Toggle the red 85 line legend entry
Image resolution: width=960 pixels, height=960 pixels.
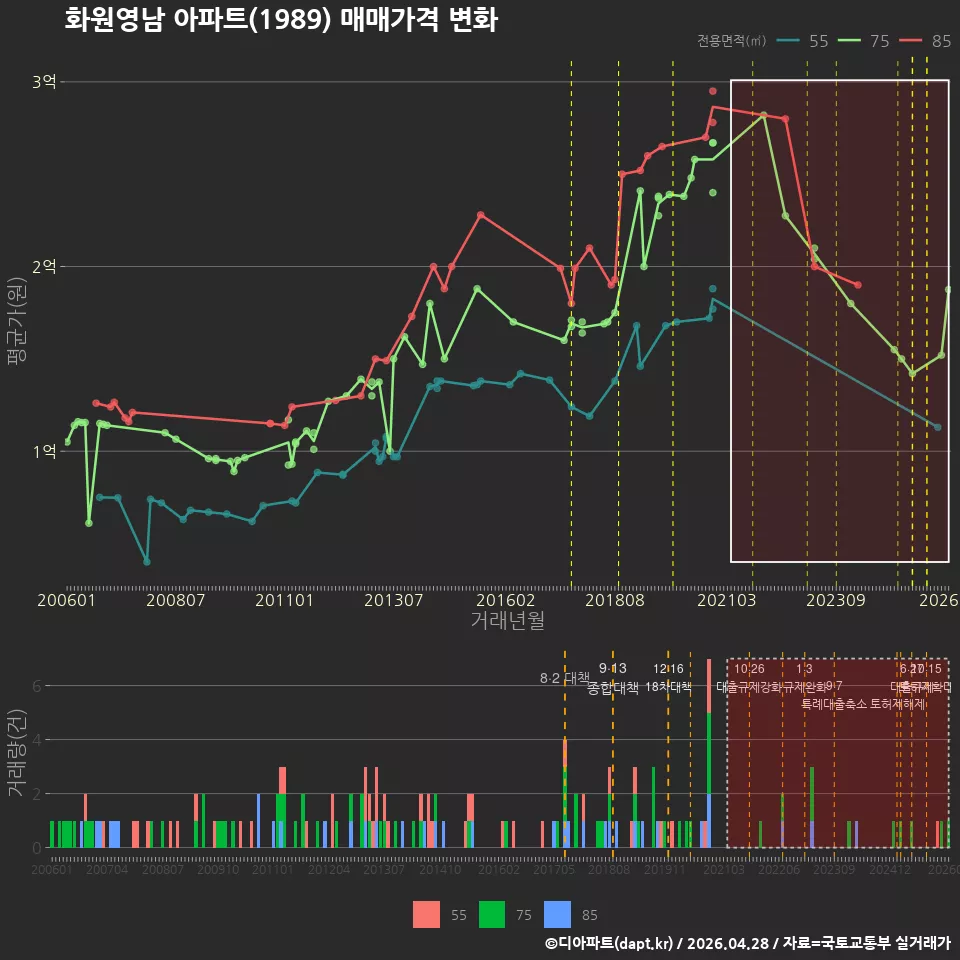[925, 41]
